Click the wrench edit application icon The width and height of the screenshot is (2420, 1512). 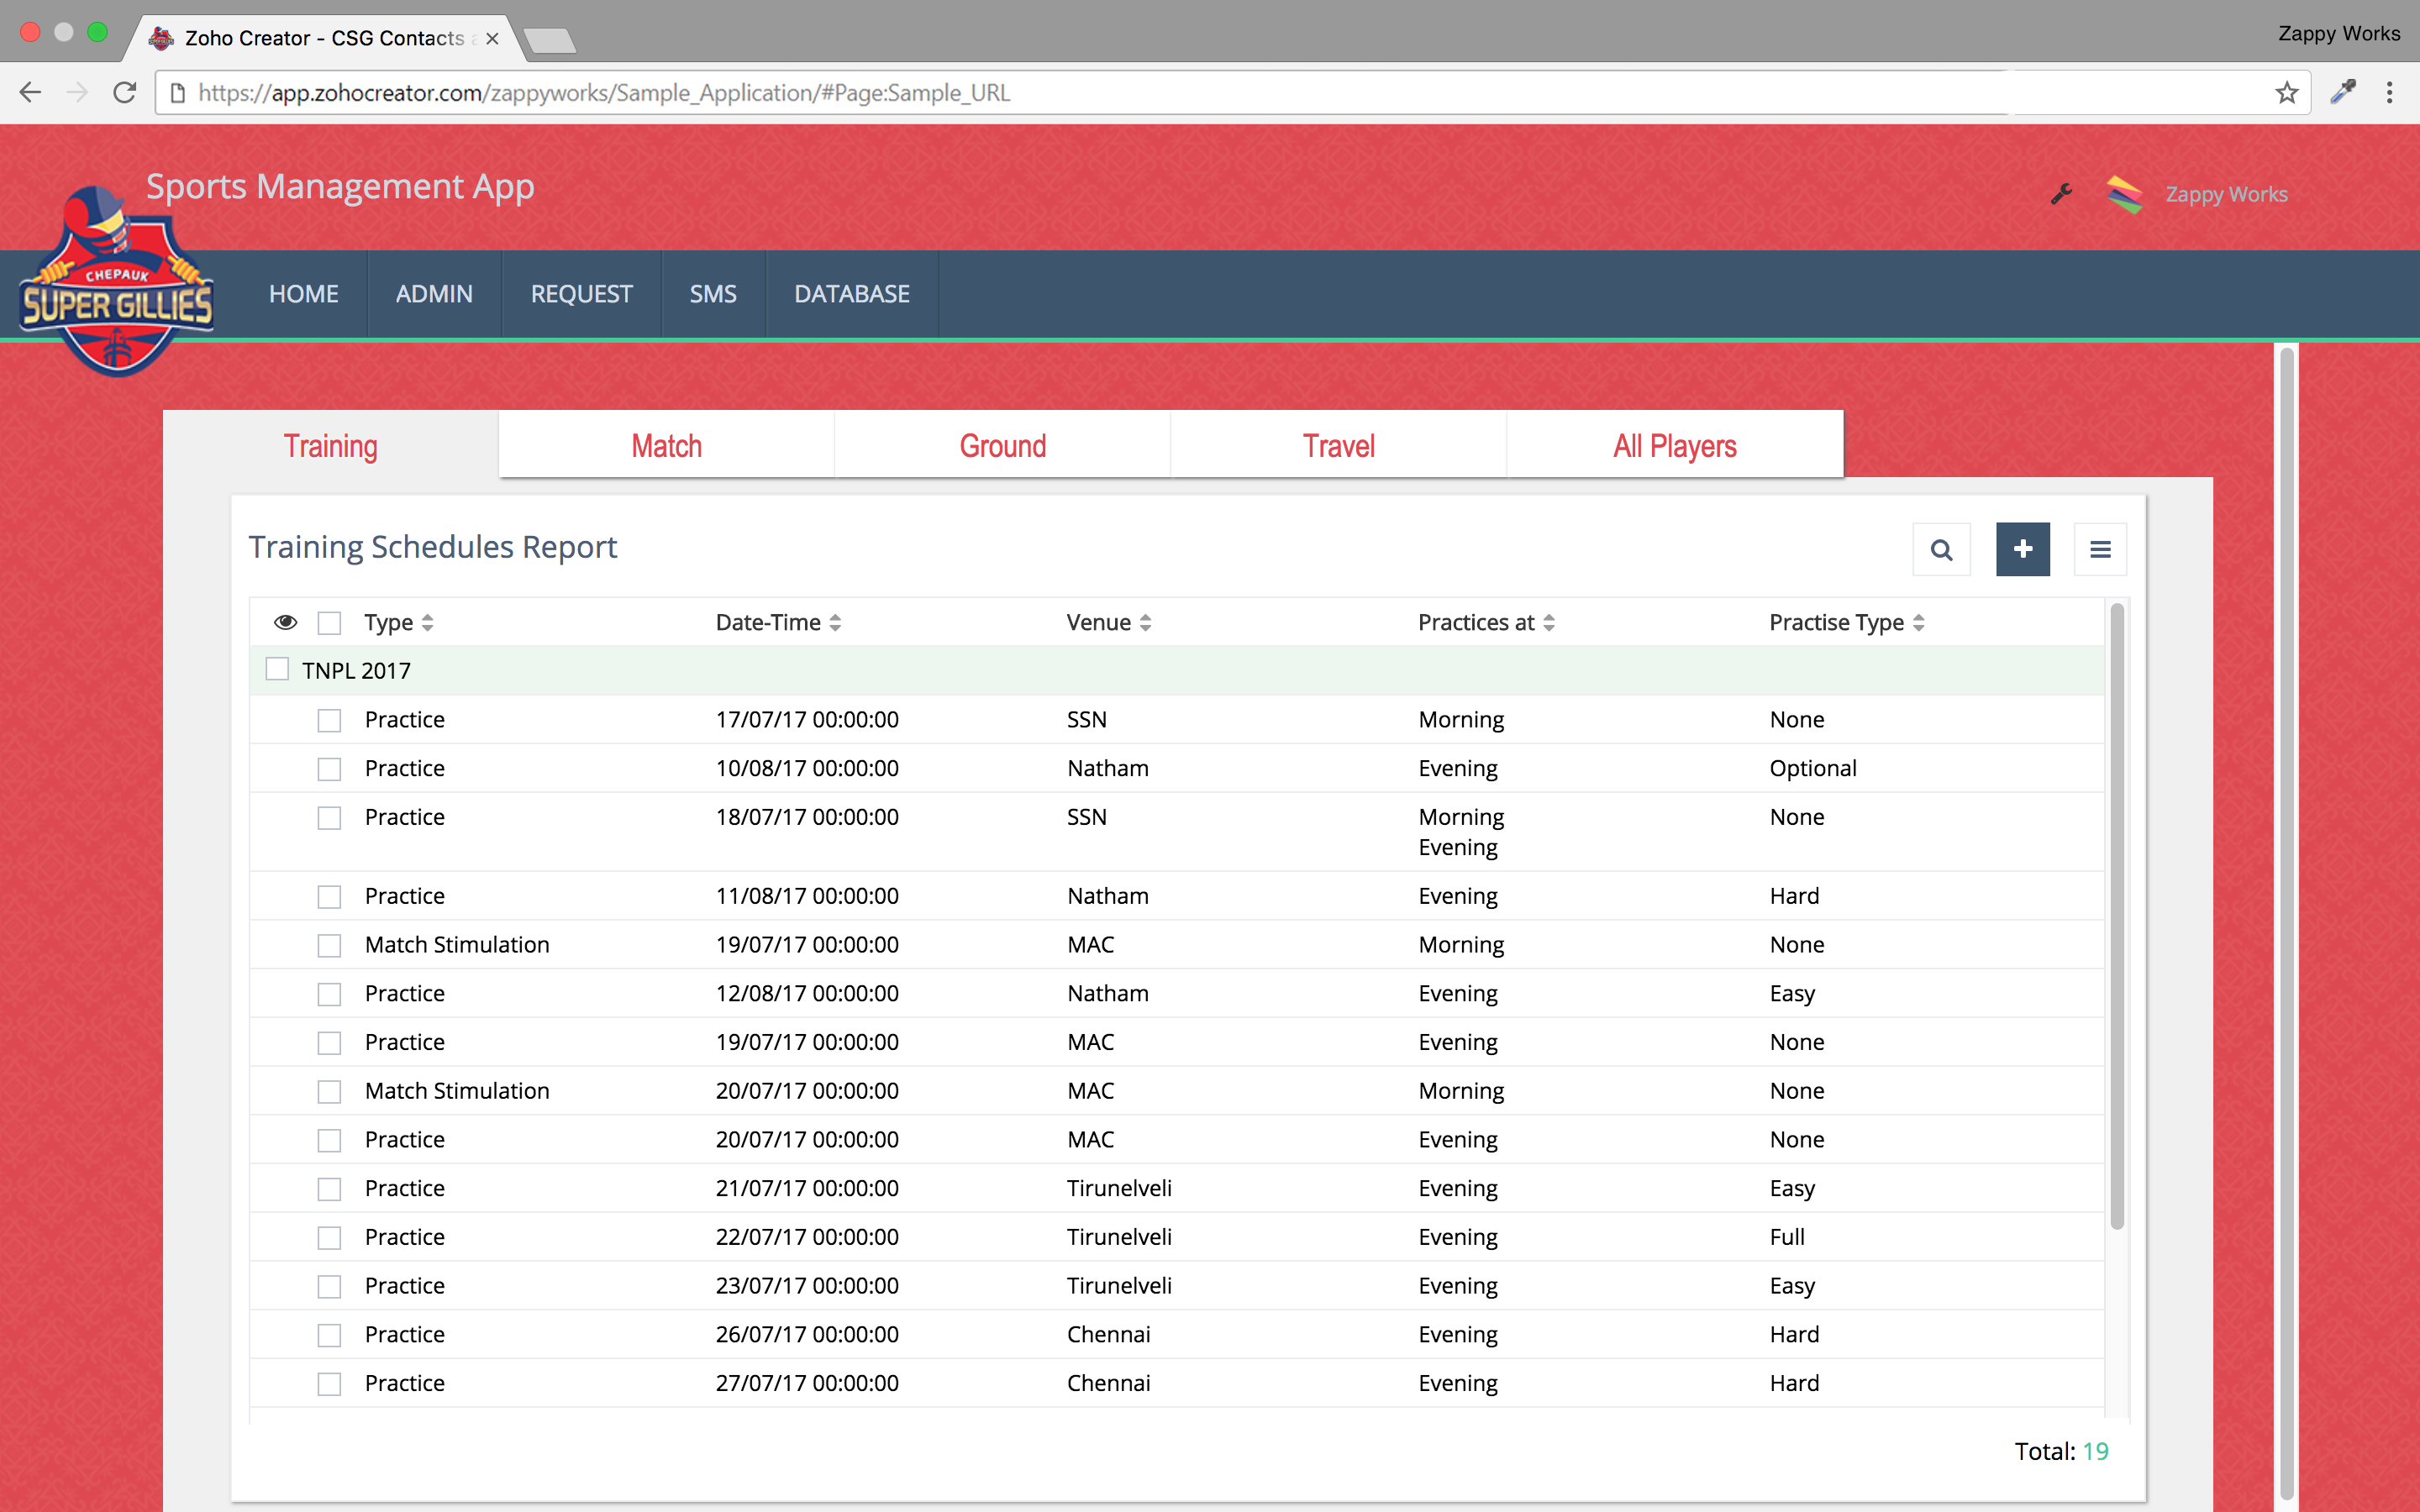pyautogui.click(x=2061, y=194)
